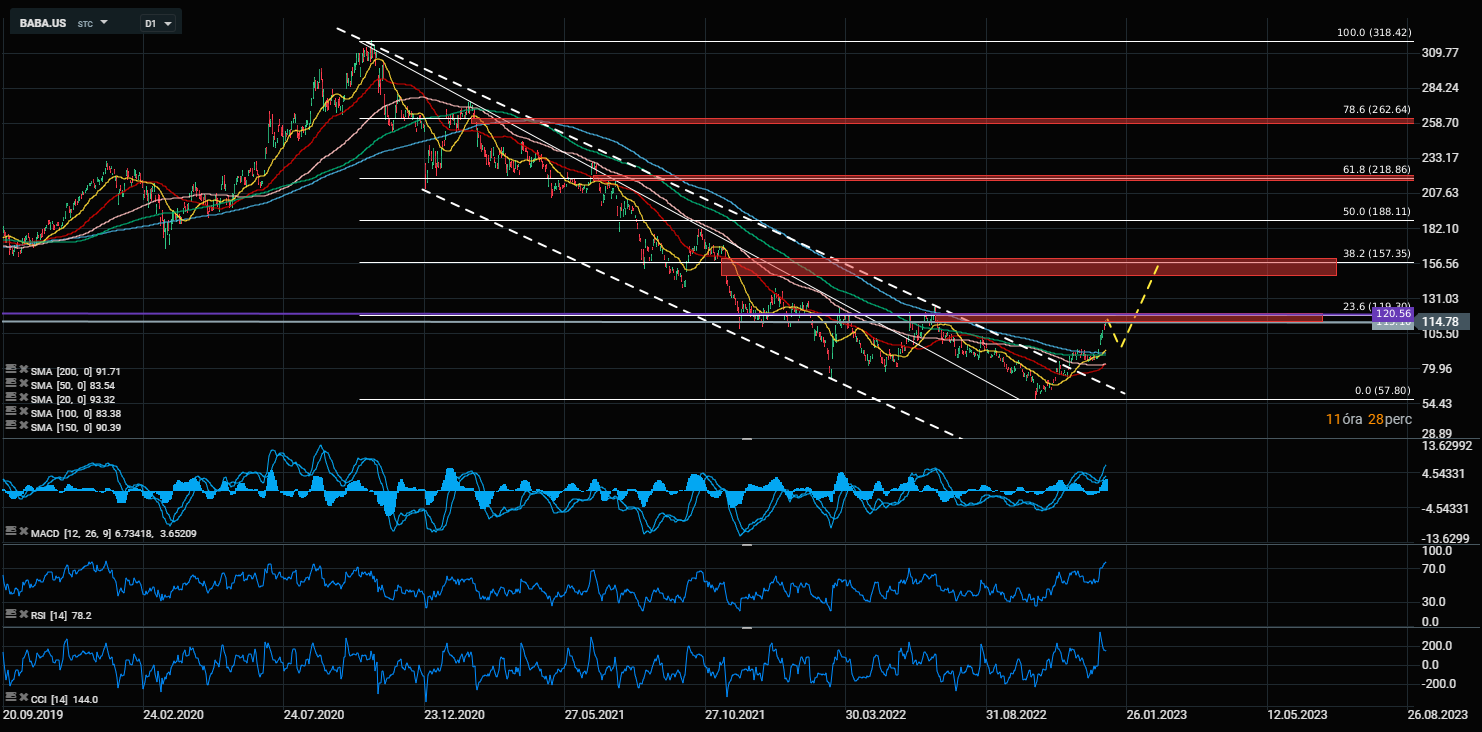Remove the MACD indicator panel
Image resolution: width=1482 pixels, height=732 pixels.
tap(22, 533)
